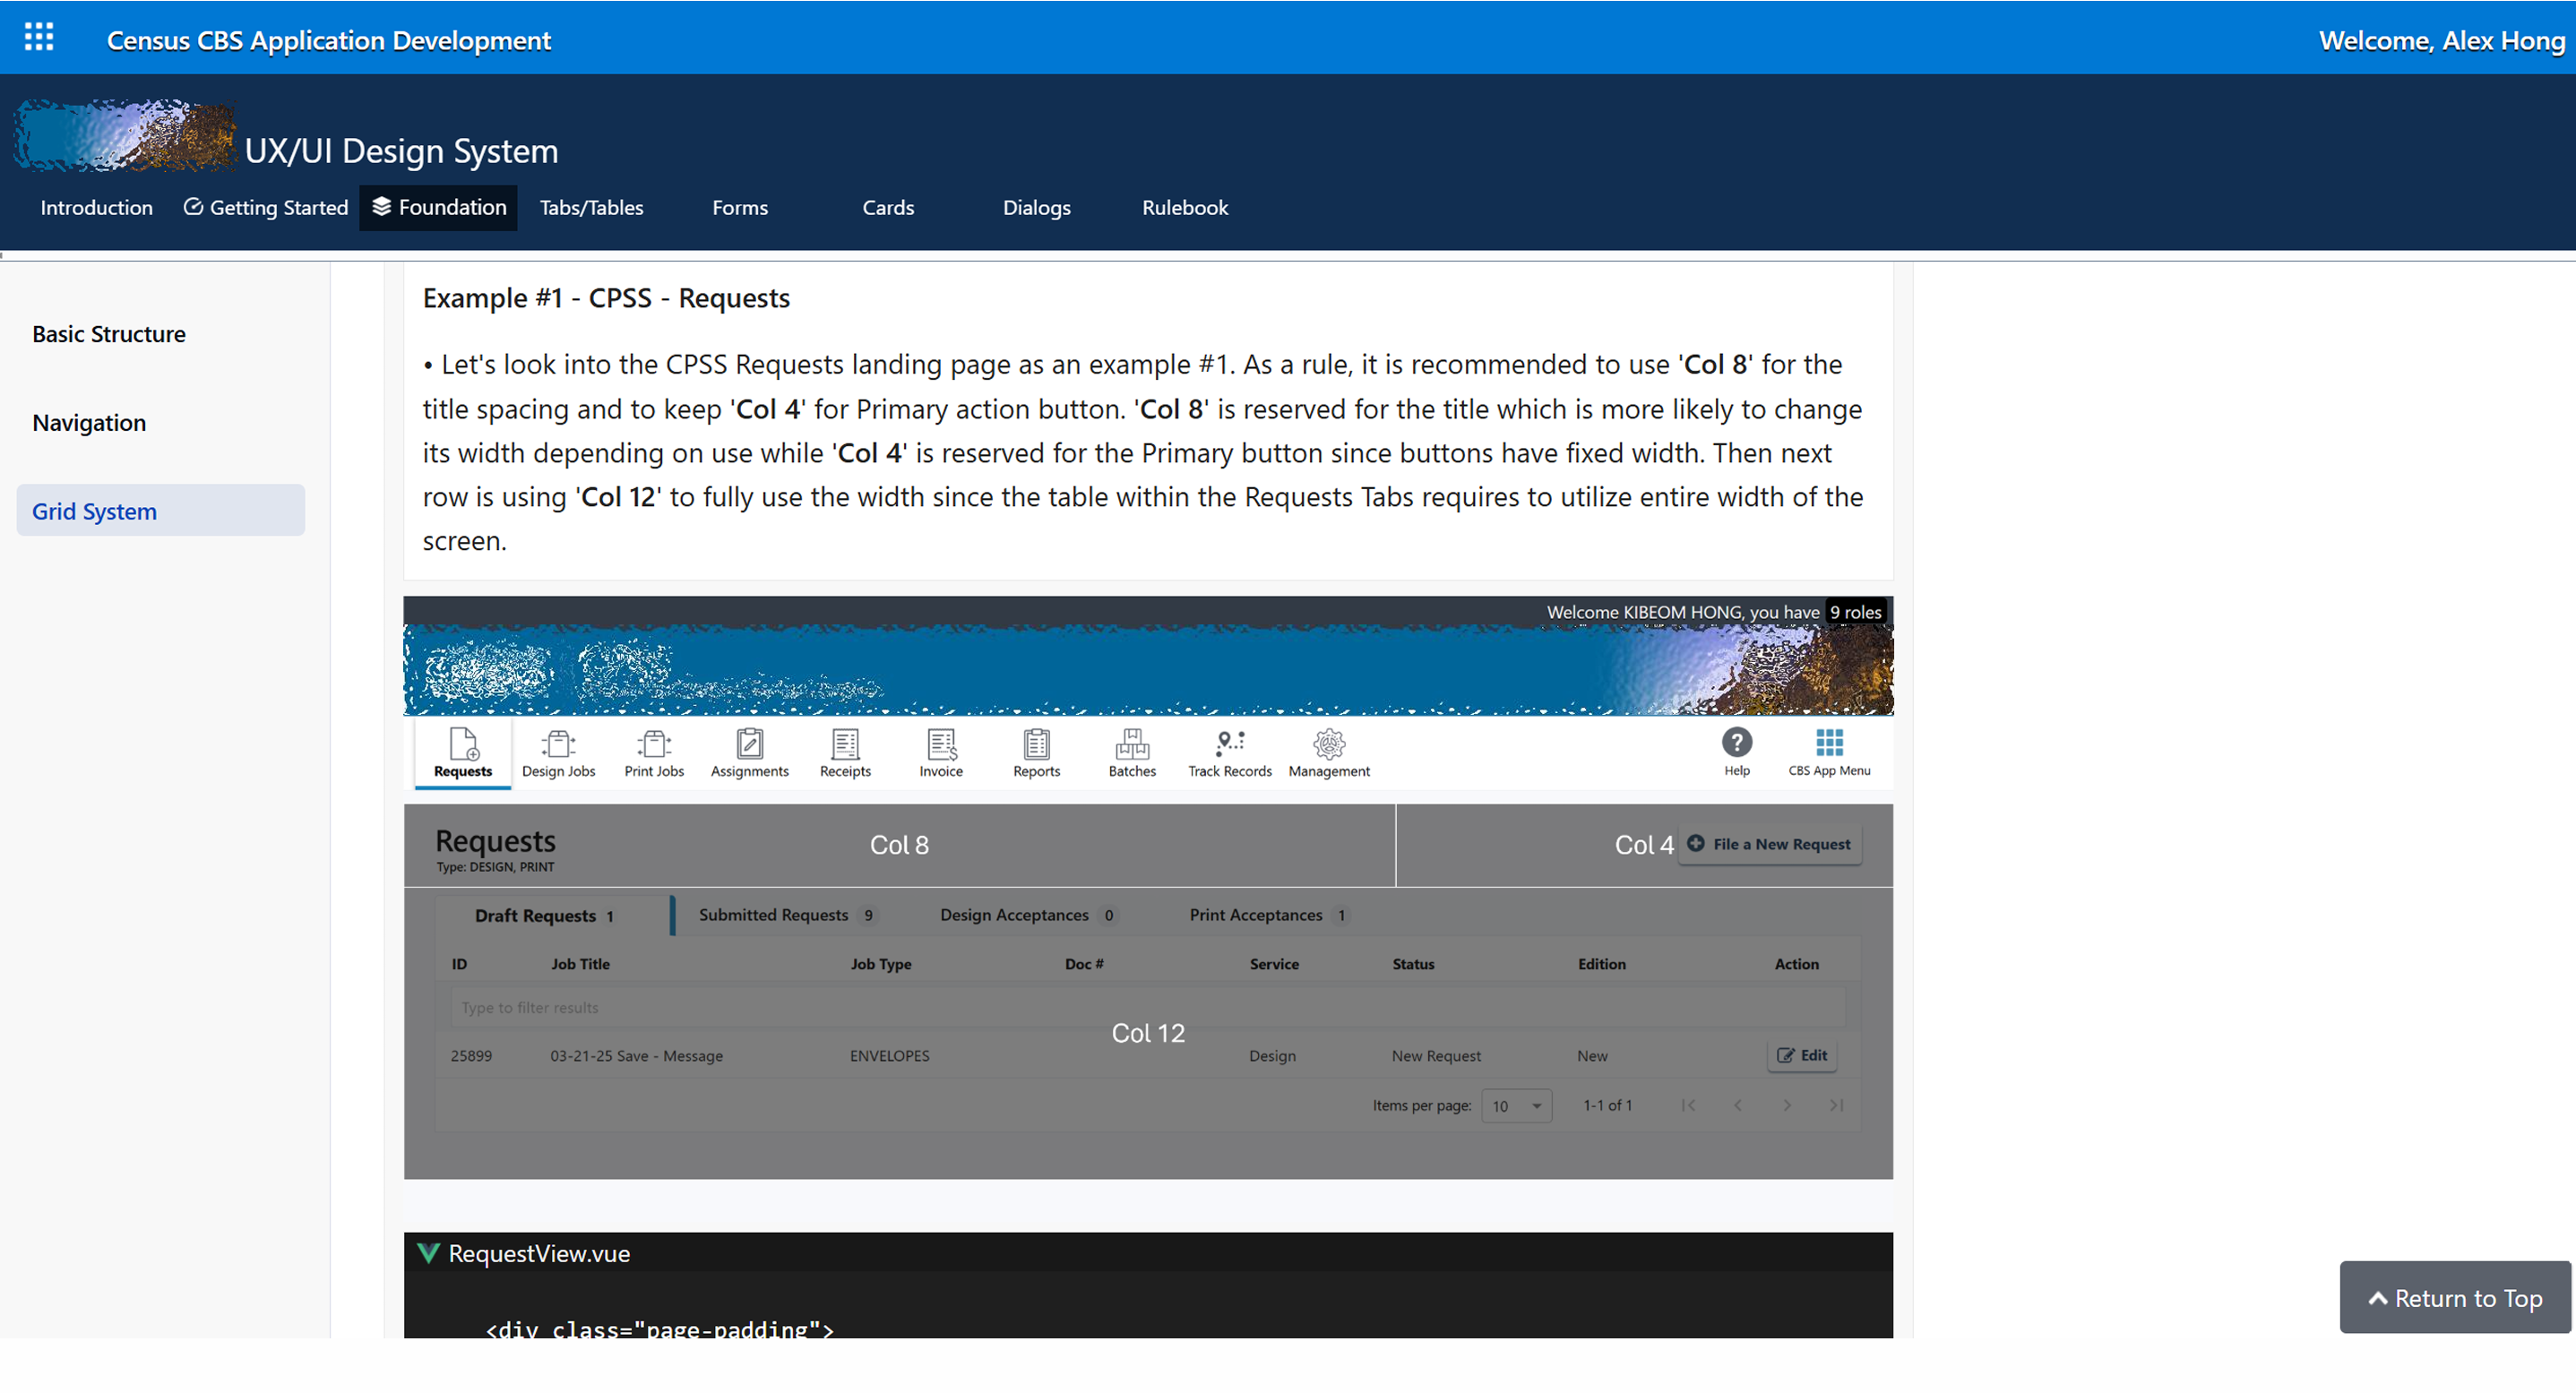2576x1393 pixels.
Task: Click the Getting Started check icon
Action: pyautogui.click(x=193, y=207)
